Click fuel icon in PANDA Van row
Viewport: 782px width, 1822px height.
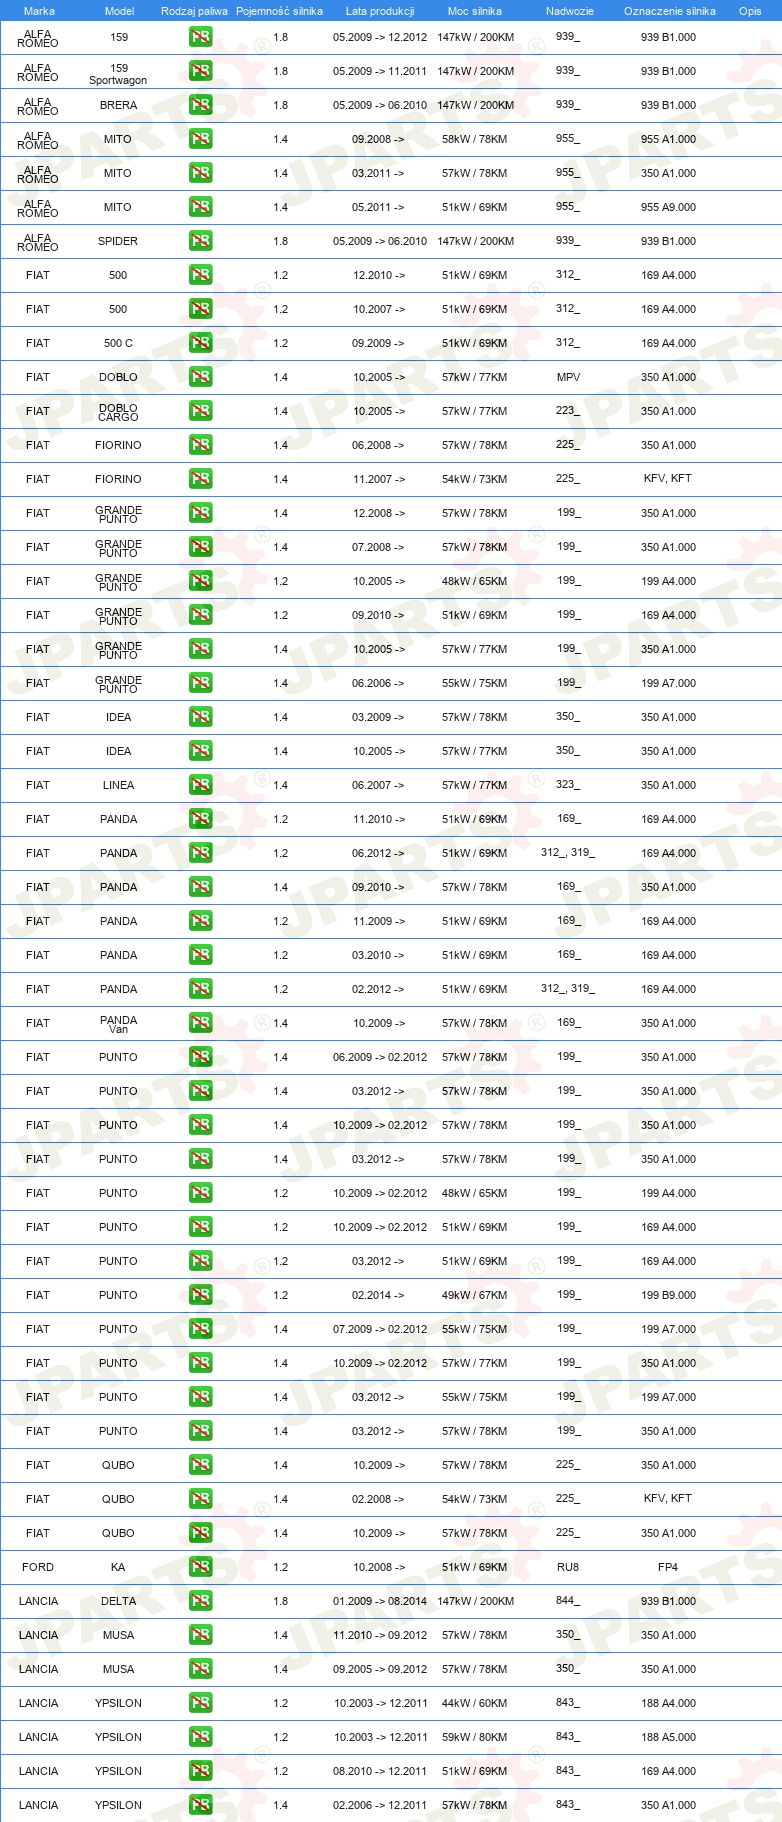[x=200, y=1023]
